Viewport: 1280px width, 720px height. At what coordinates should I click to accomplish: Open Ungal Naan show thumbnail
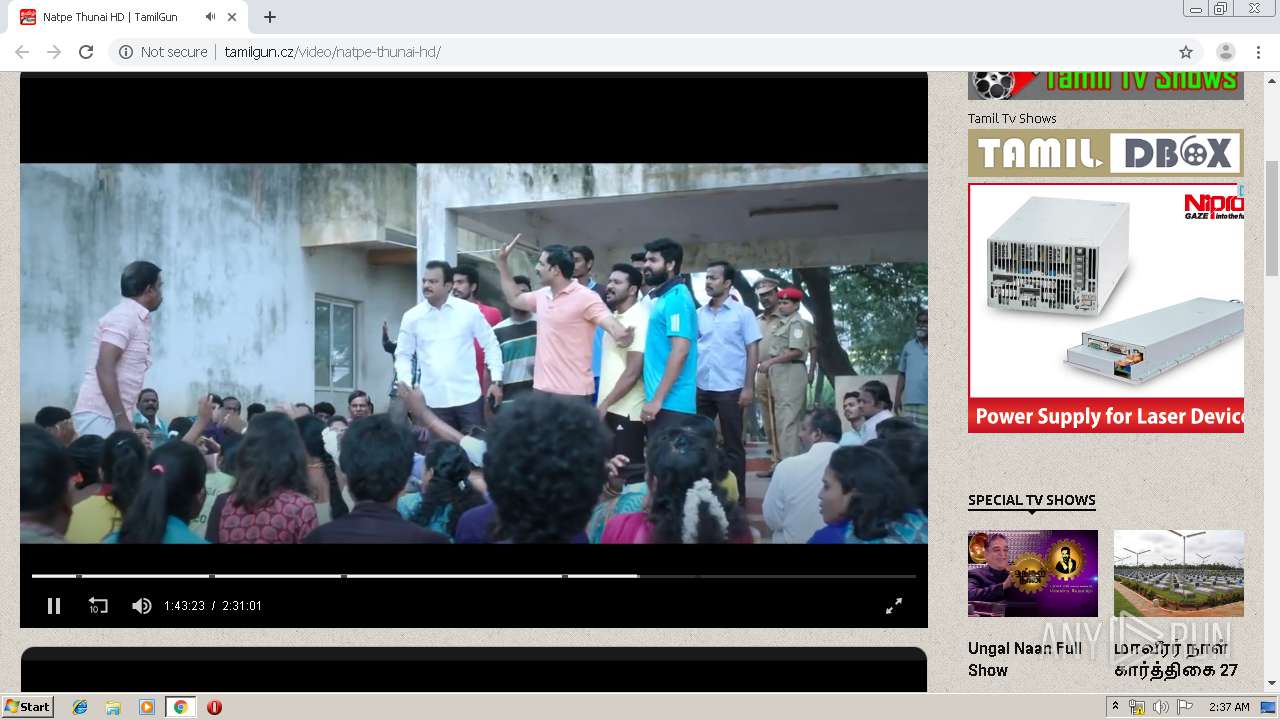[x=1033, y=573]
